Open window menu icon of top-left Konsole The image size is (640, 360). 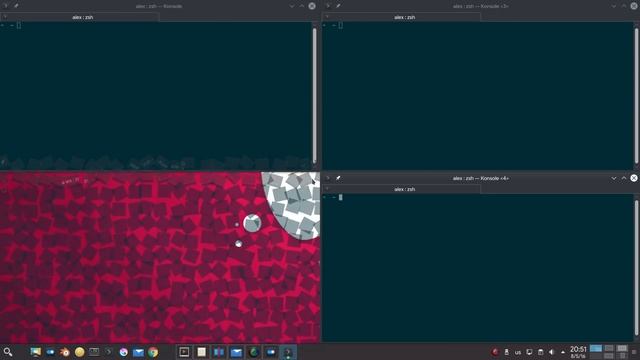6,6
